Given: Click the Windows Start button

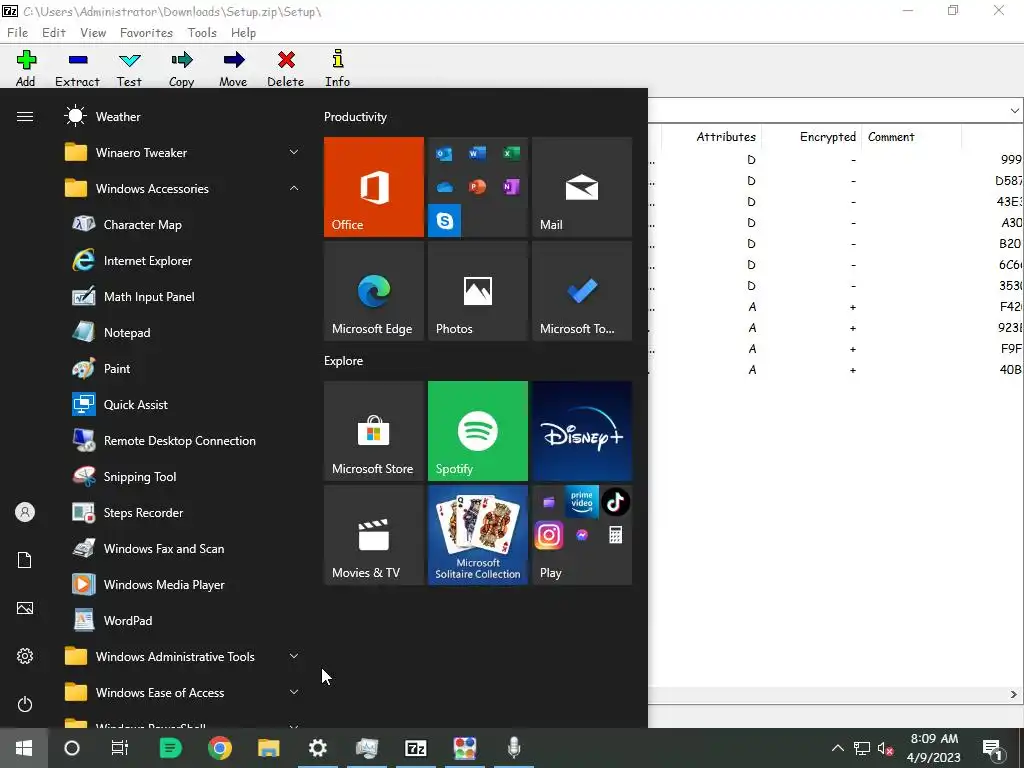Looking at the screenshot, I should tap(24, 748).
